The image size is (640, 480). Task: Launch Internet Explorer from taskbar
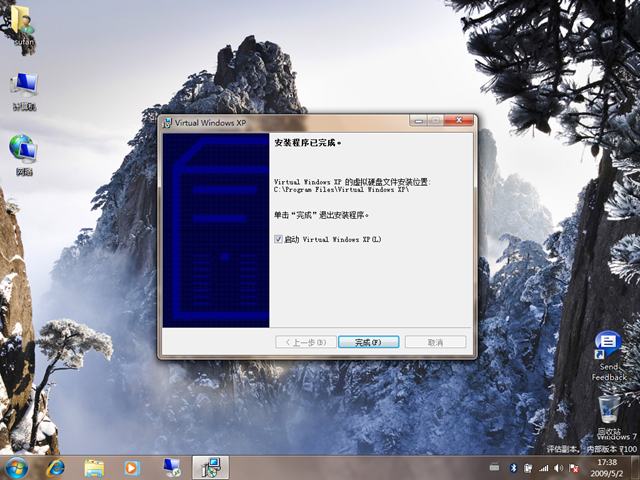tap(56, 468)
